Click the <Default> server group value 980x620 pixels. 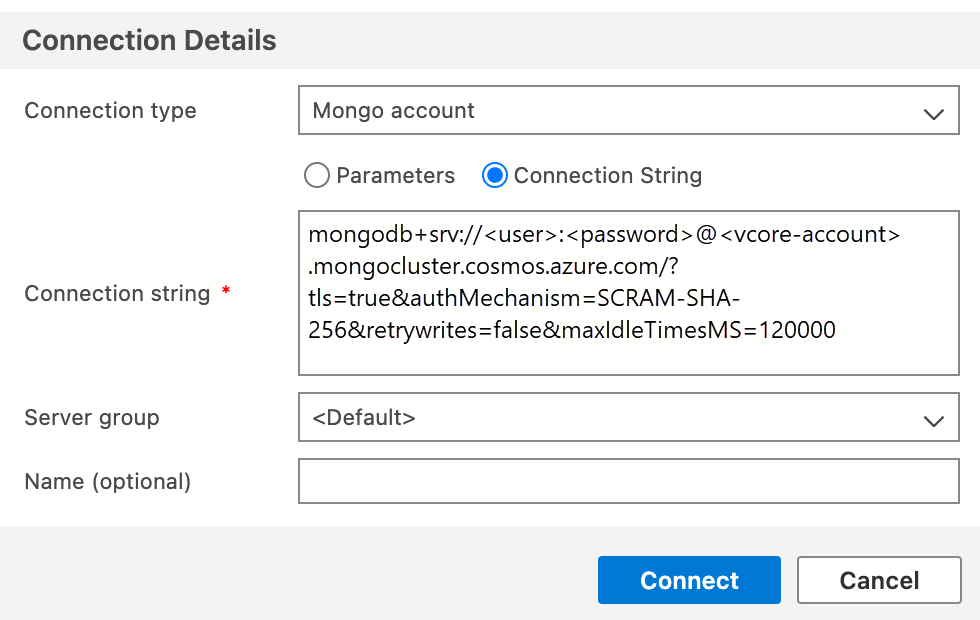(x=364, y=417)
